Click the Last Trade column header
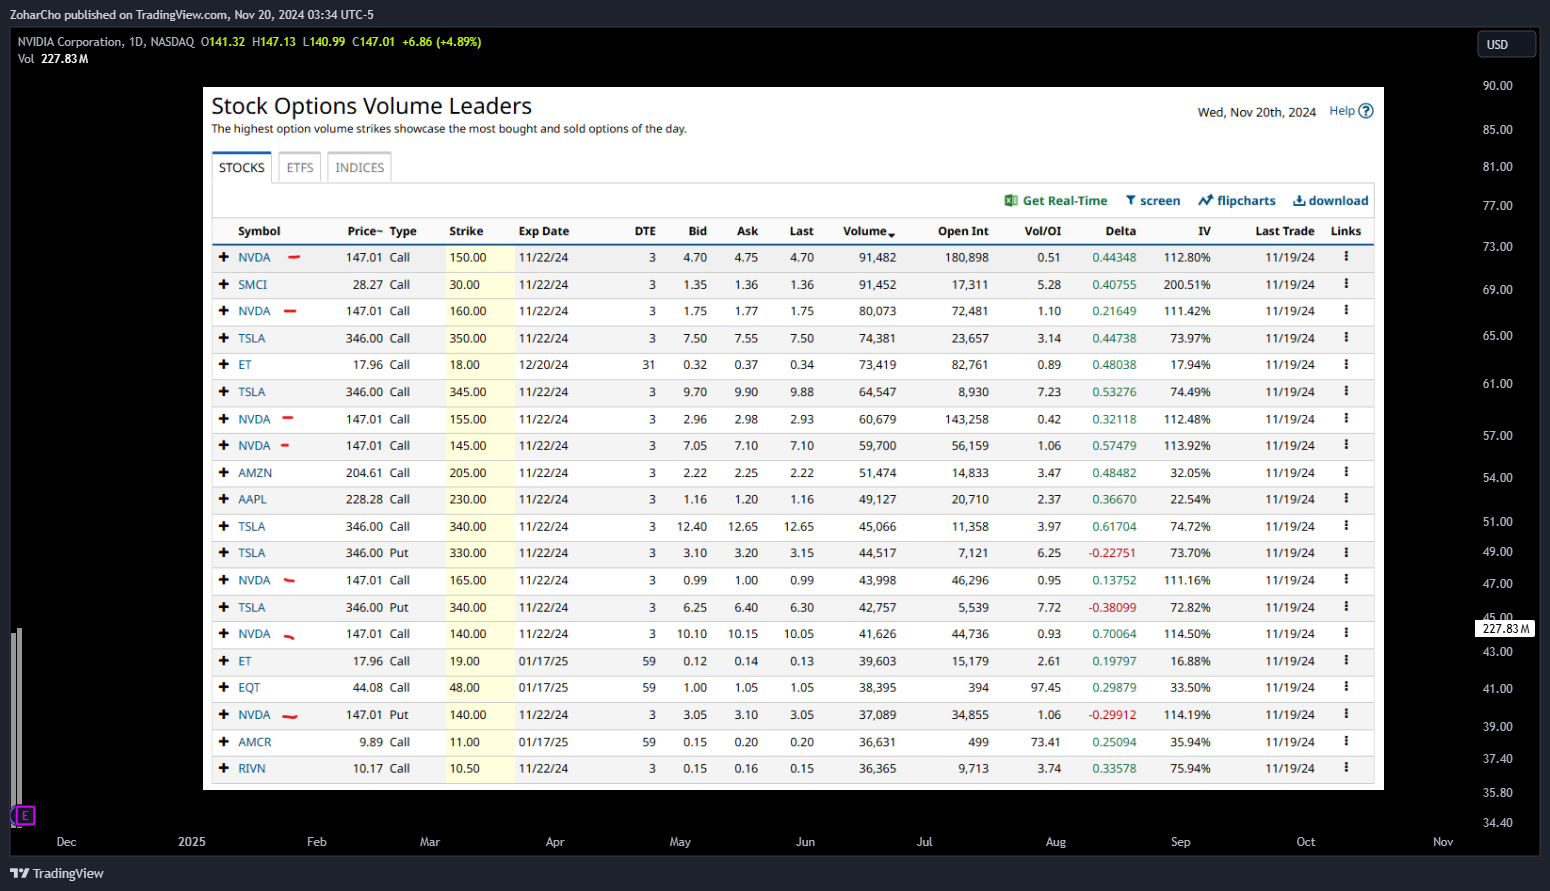The height and width of the screenshot is (891, 1550). [1285, 231]
